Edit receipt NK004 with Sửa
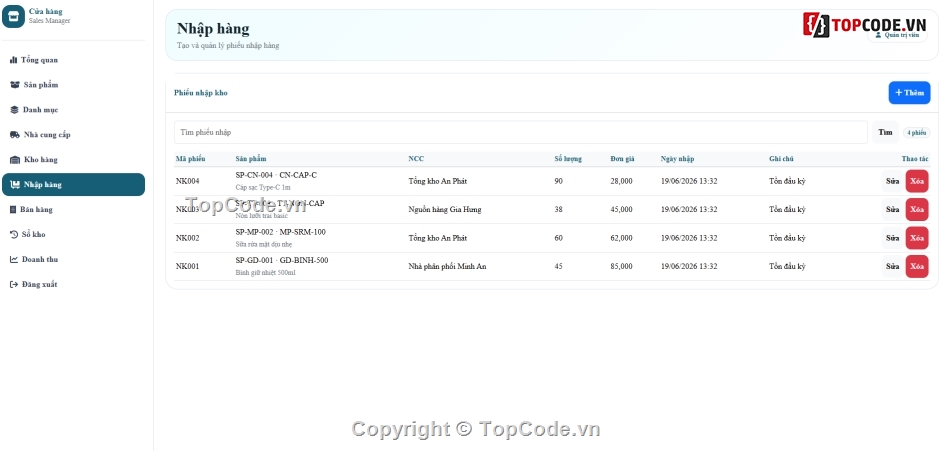This screenshot has height=451, width=950. pos(892,181)
